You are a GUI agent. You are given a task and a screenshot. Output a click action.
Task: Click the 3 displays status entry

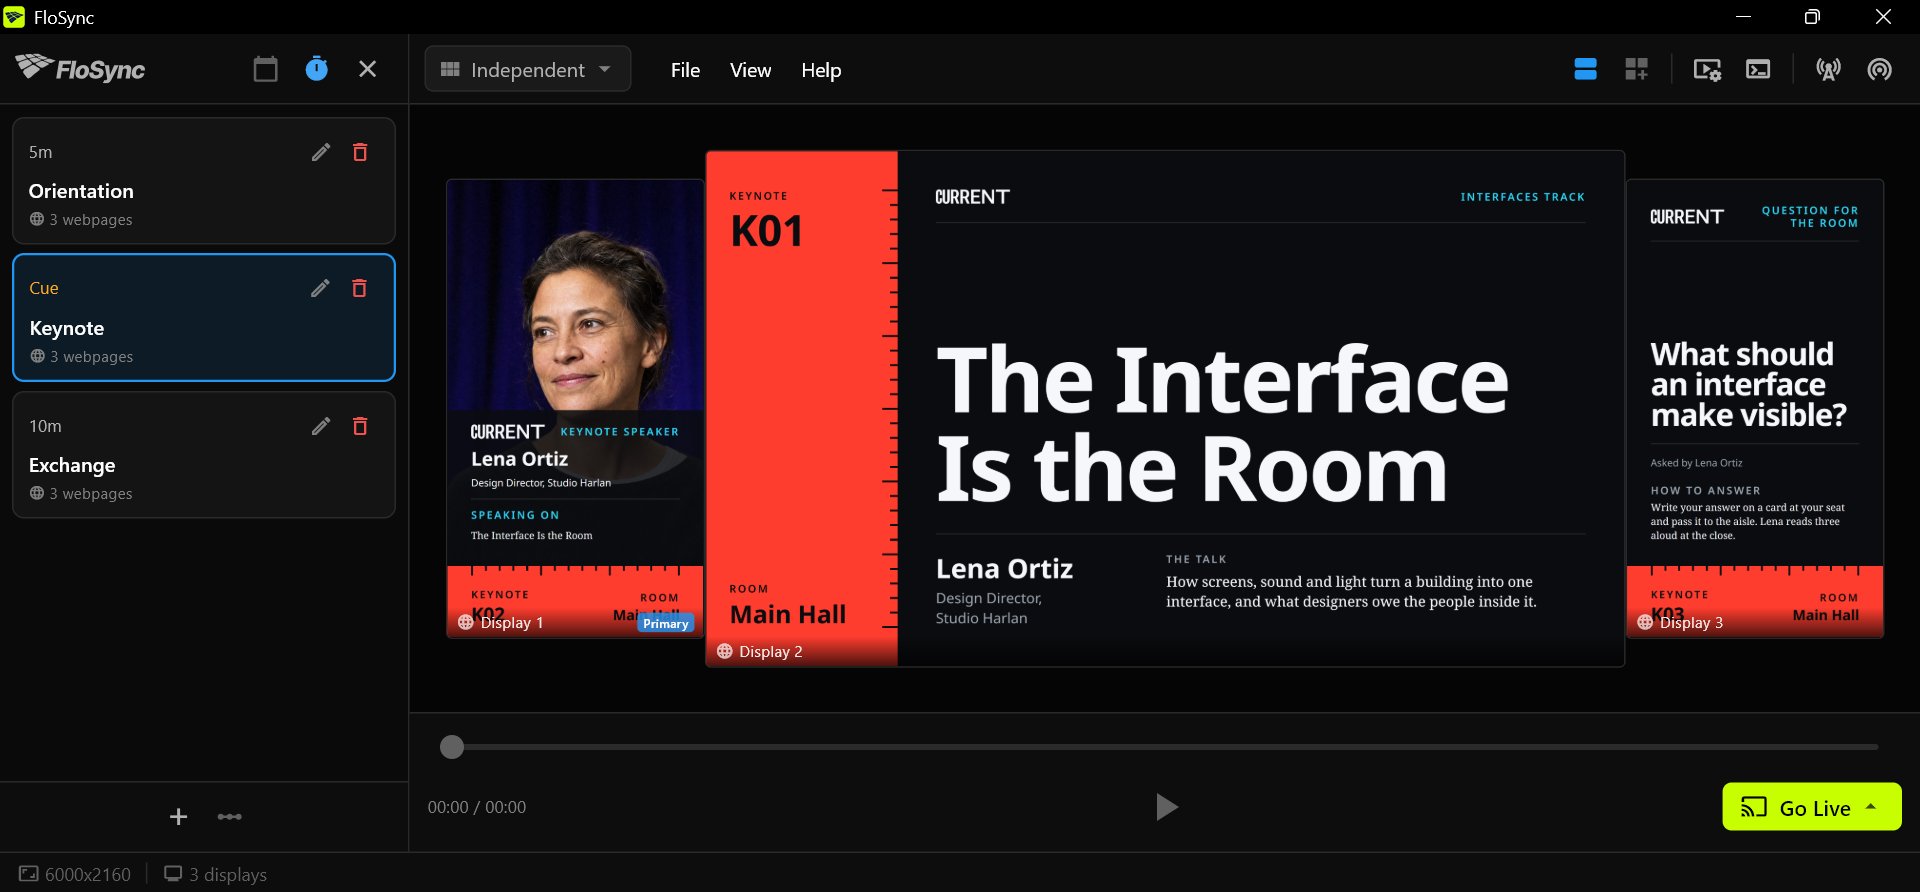pos(216,874)
